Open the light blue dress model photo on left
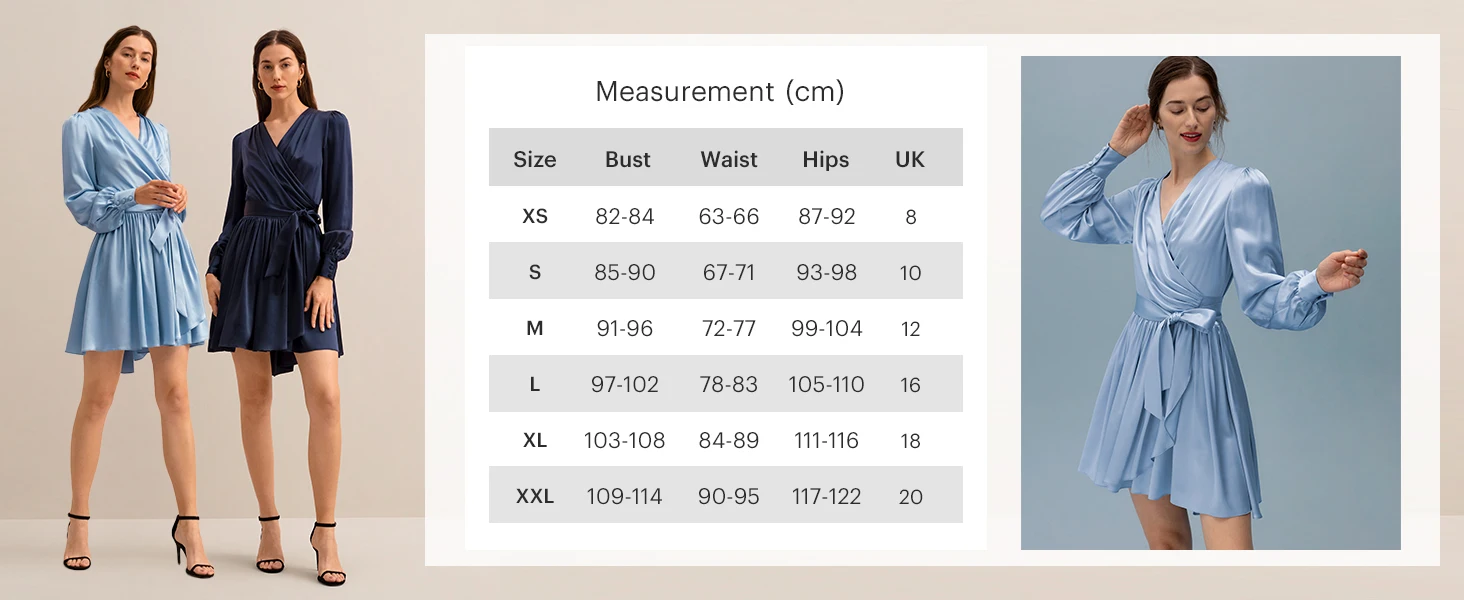 [135, 250]
